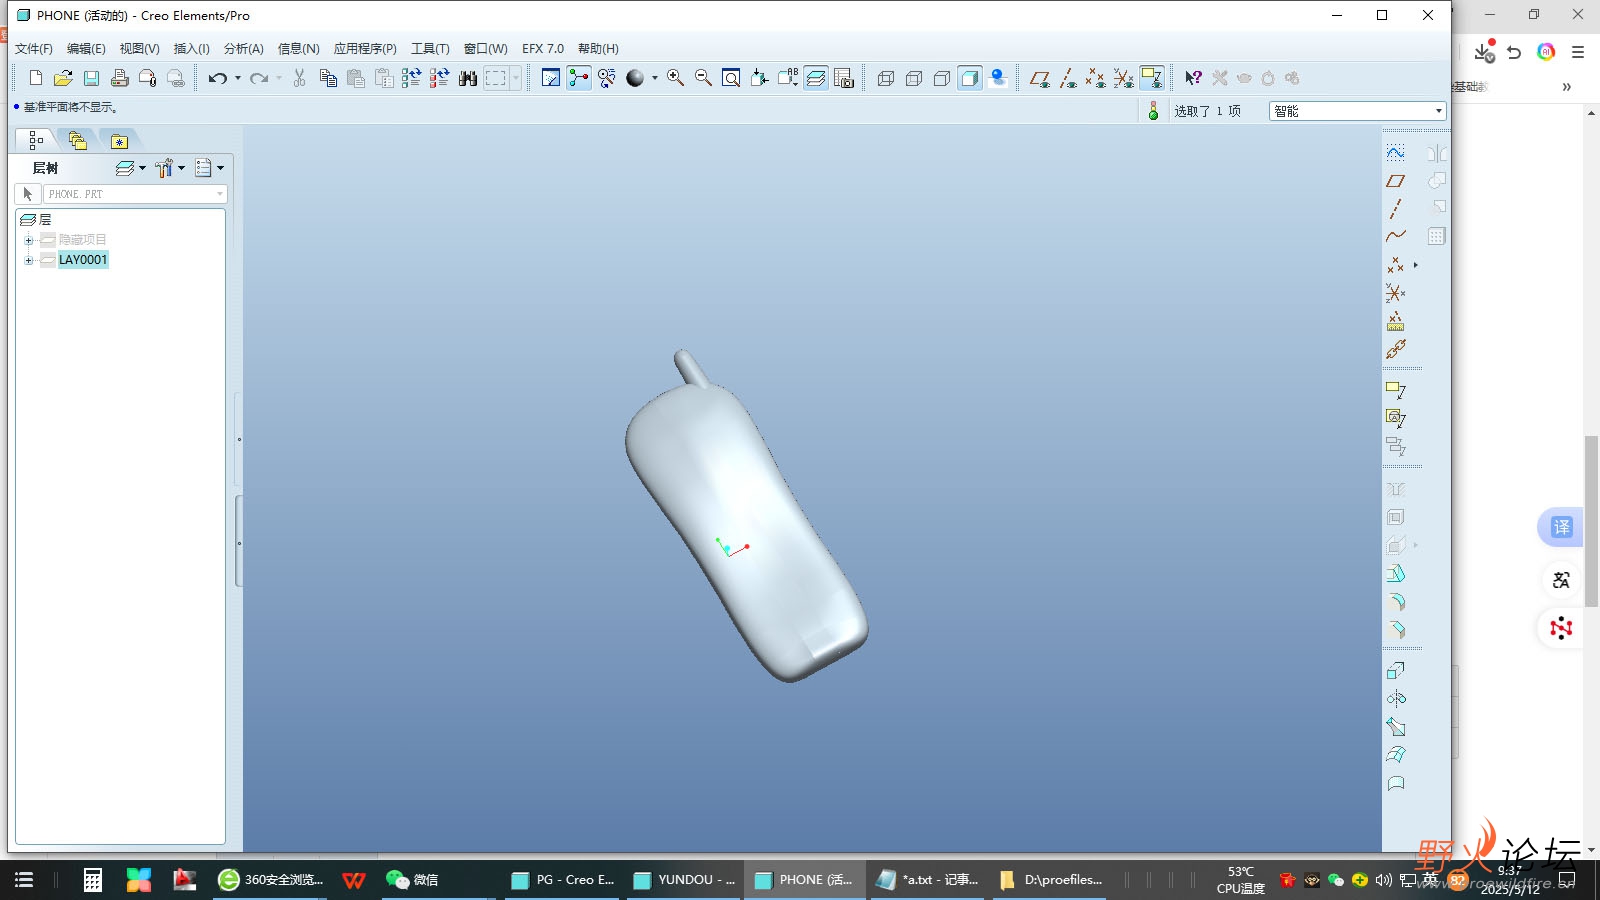Open the 视图(V) menu

(139, 48)
